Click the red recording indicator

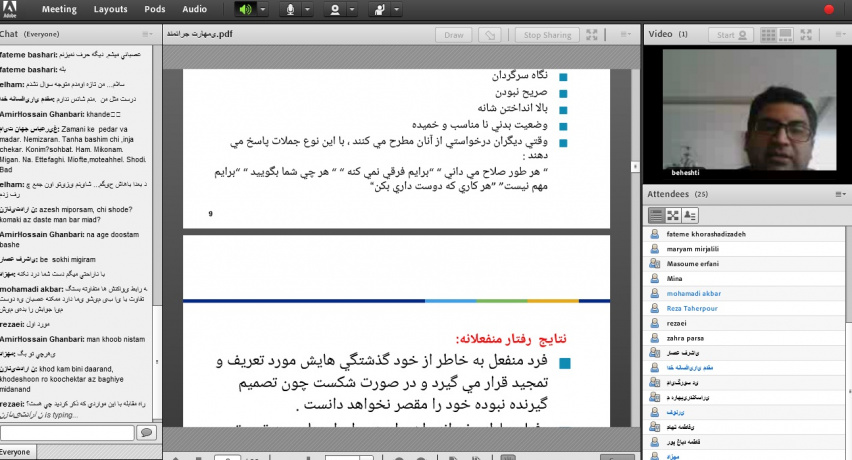829,9
